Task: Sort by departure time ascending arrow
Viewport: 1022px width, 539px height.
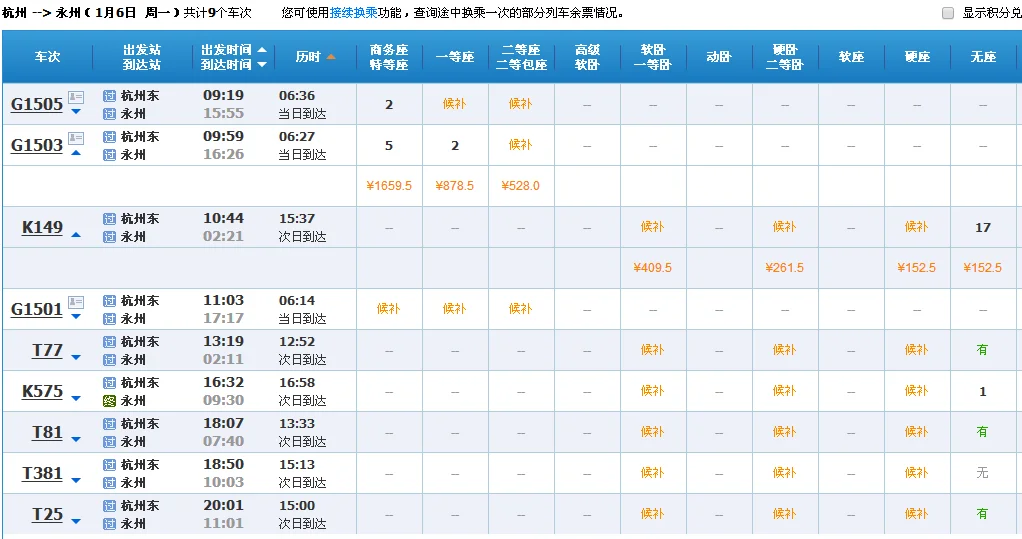Action: pos(262,50)
